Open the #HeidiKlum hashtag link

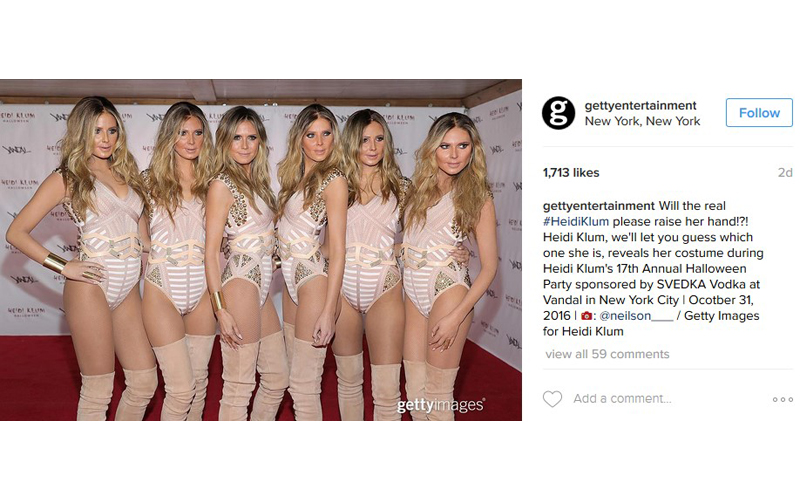click(576, 221)
